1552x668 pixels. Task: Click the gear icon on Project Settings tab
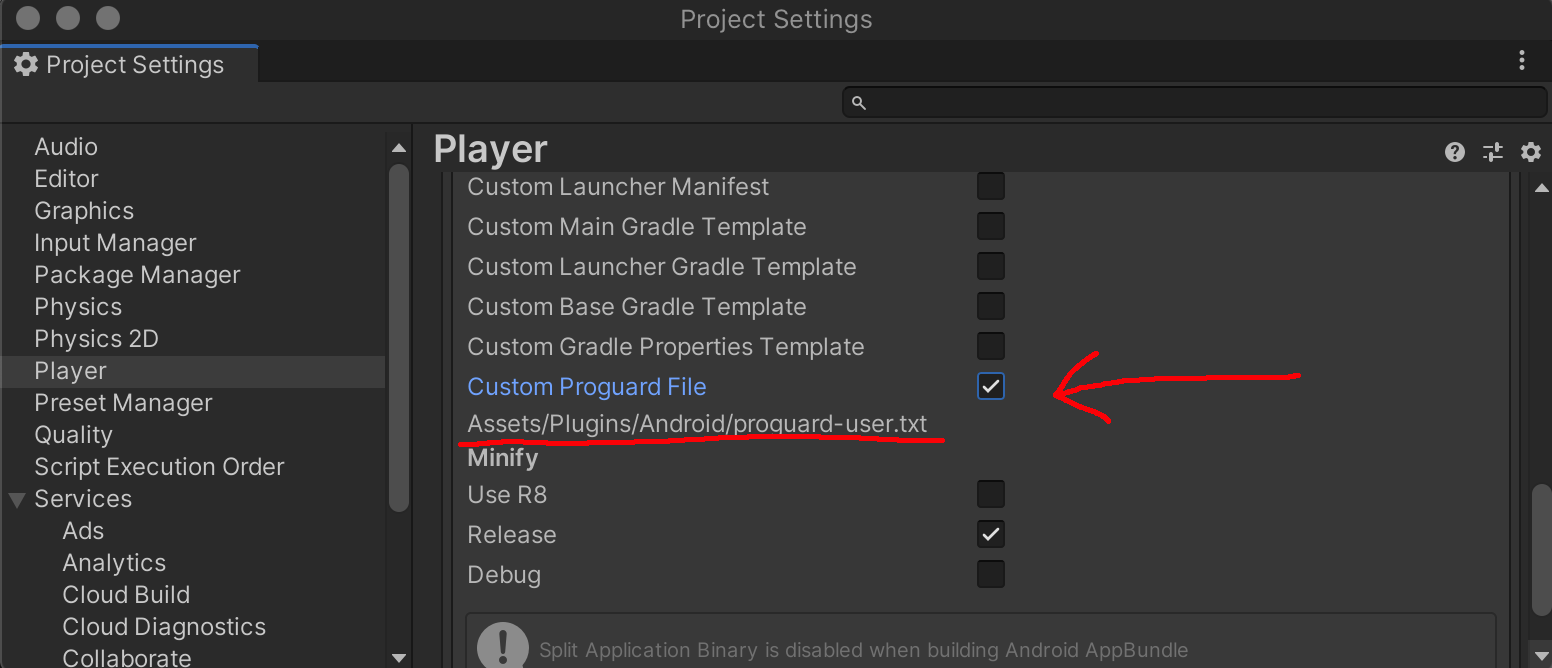pyautogui.click(x=26, y=65)
